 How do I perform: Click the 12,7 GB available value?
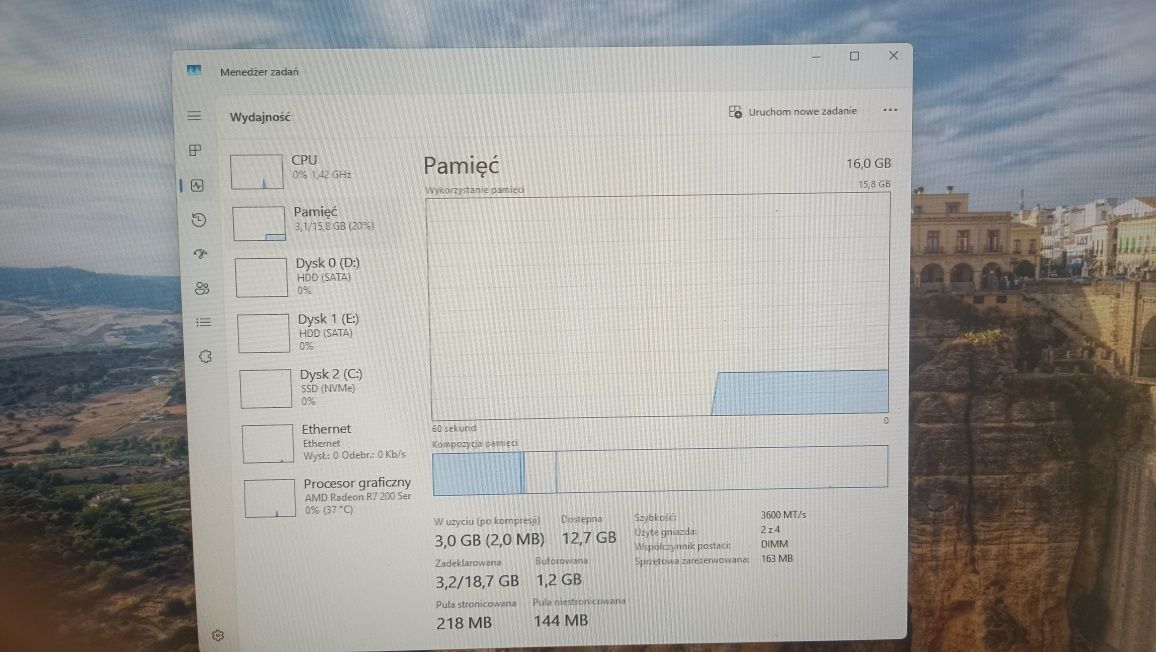(x=588, y=538)
